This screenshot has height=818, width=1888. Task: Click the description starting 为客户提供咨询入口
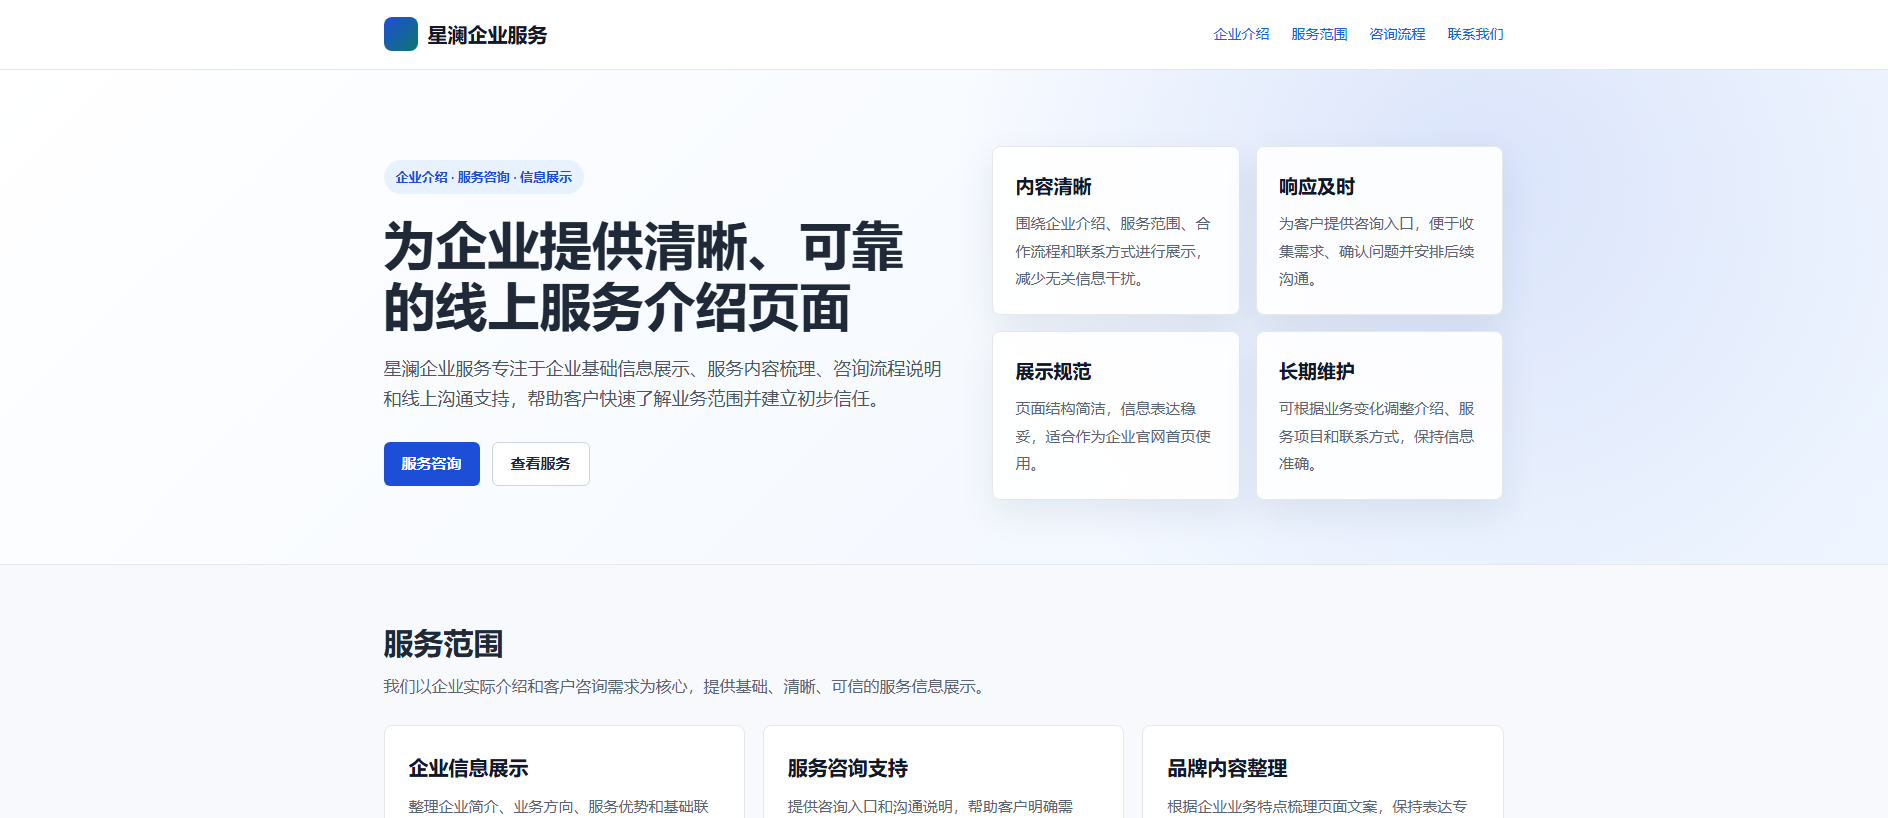(1377, 251)
